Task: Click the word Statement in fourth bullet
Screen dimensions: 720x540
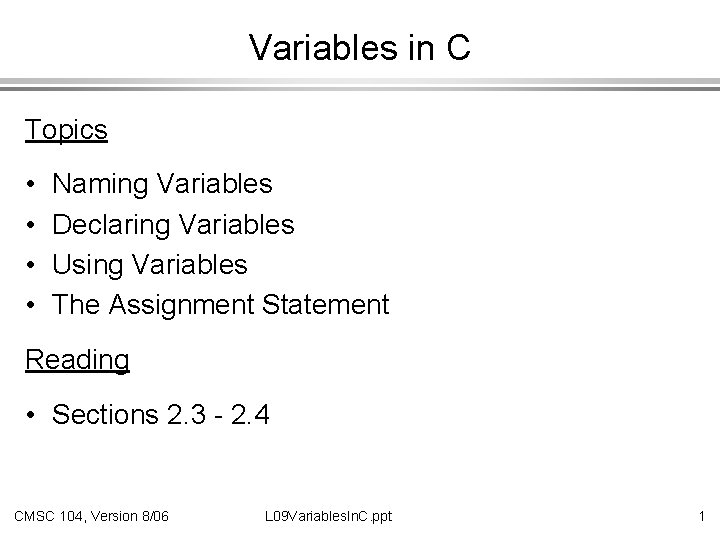Action: [x=326, y=304]
